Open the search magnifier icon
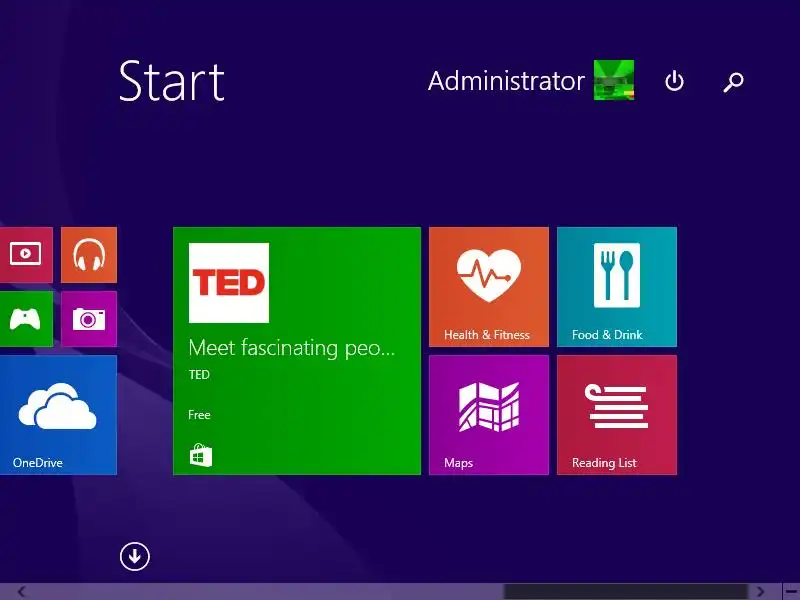 pos(733,82)
